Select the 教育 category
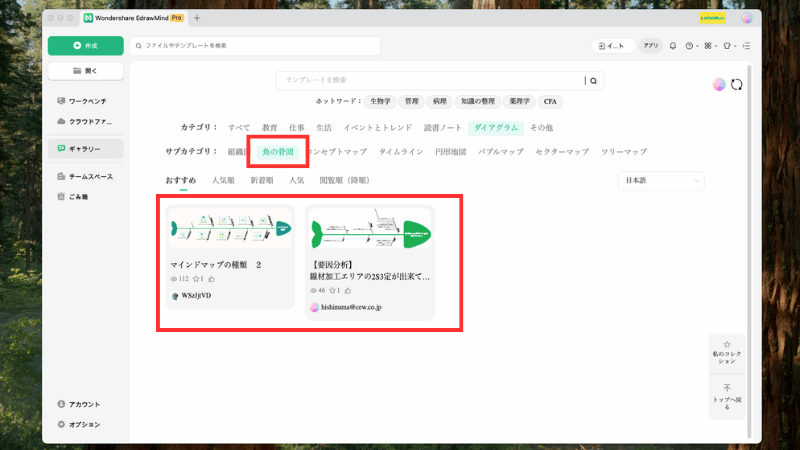The image size is (800, 450). (x=270, y=128)
